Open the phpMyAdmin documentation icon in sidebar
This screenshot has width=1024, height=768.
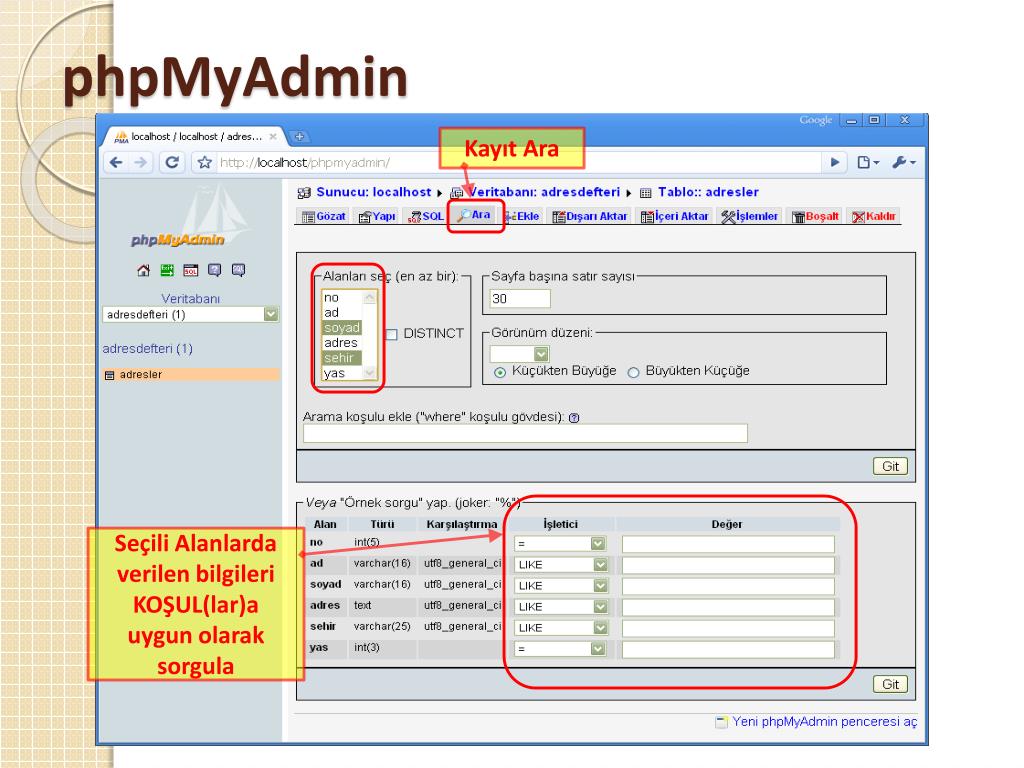click(x=214, y=270)
